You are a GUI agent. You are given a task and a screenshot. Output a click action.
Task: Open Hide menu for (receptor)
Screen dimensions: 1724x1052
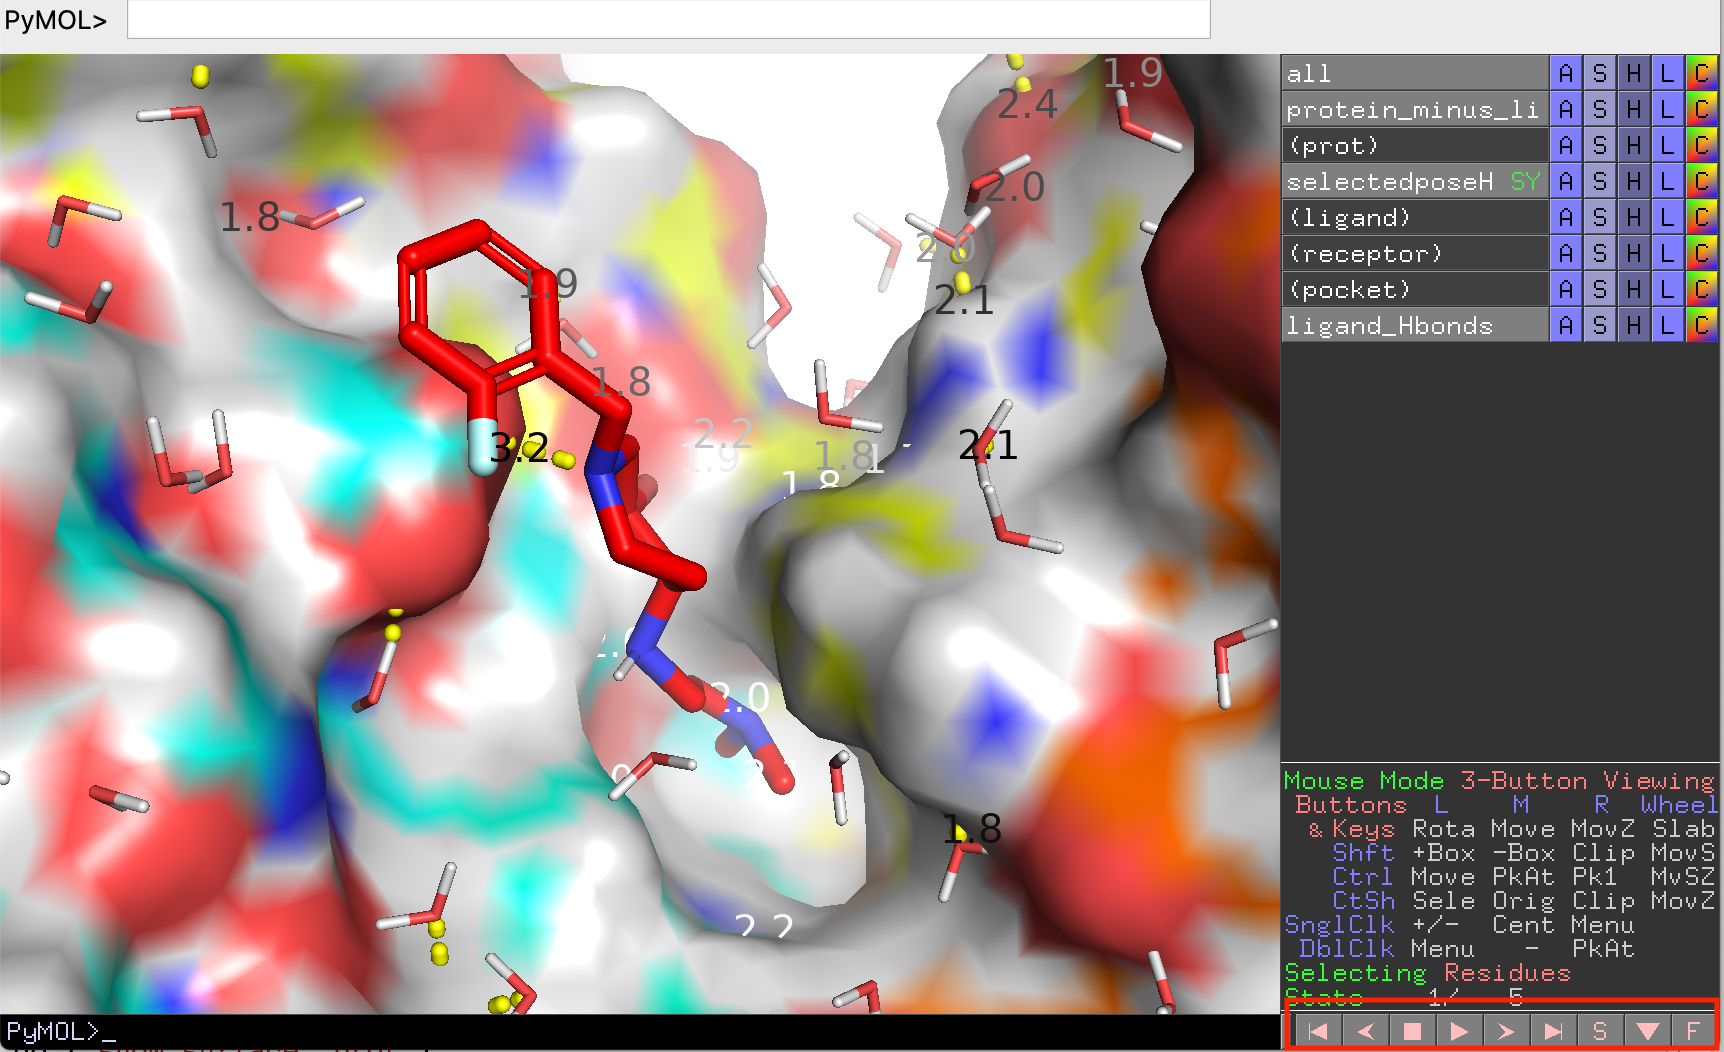click(x=1634, y=253)
